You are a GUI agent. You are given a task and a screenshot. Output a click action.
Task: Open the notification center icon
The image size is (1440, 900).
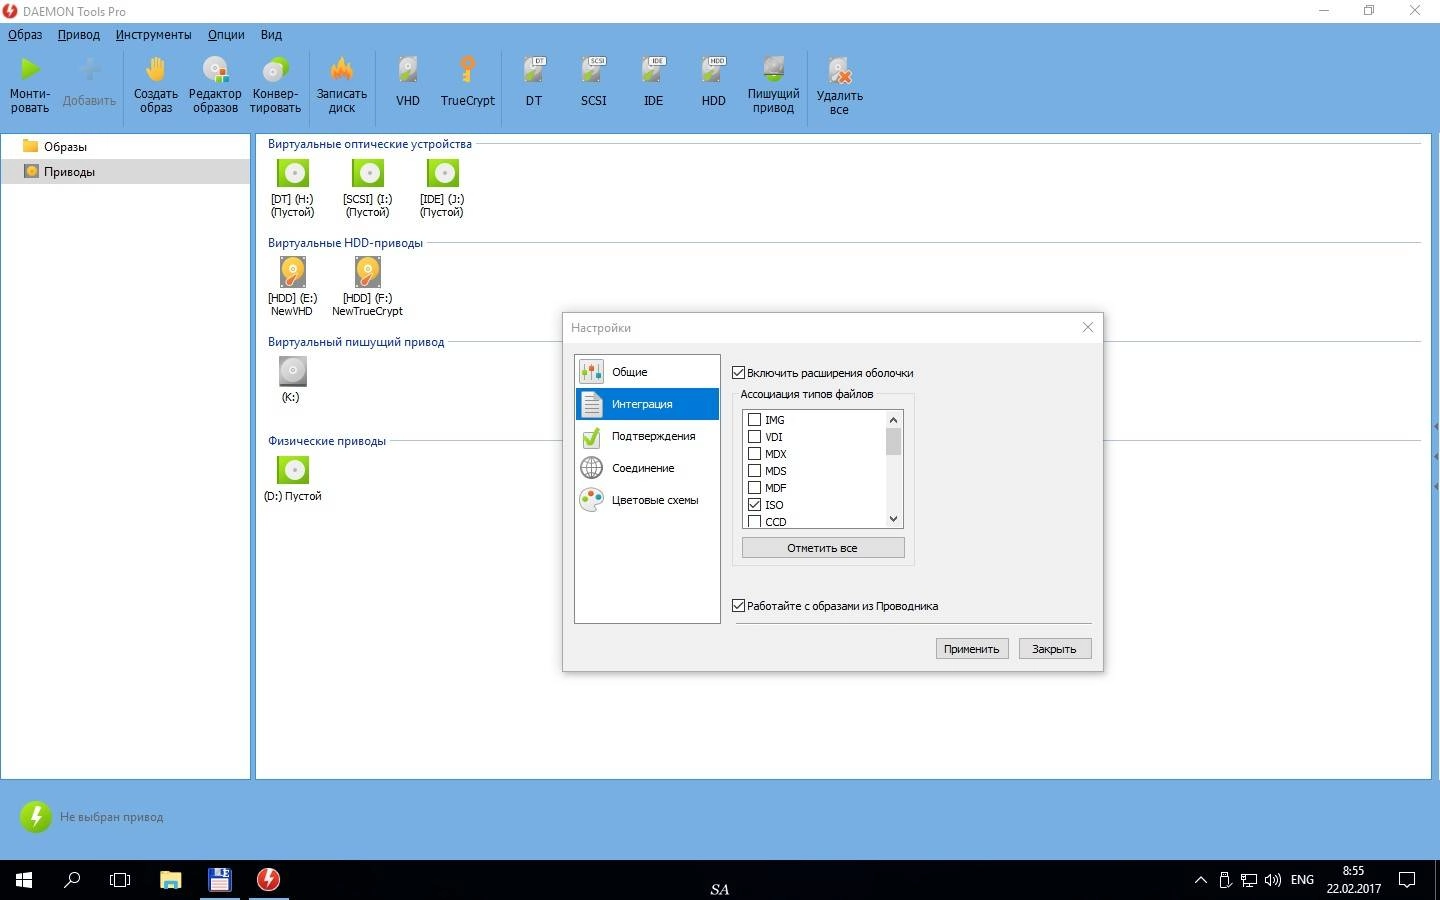point(1407,880)
